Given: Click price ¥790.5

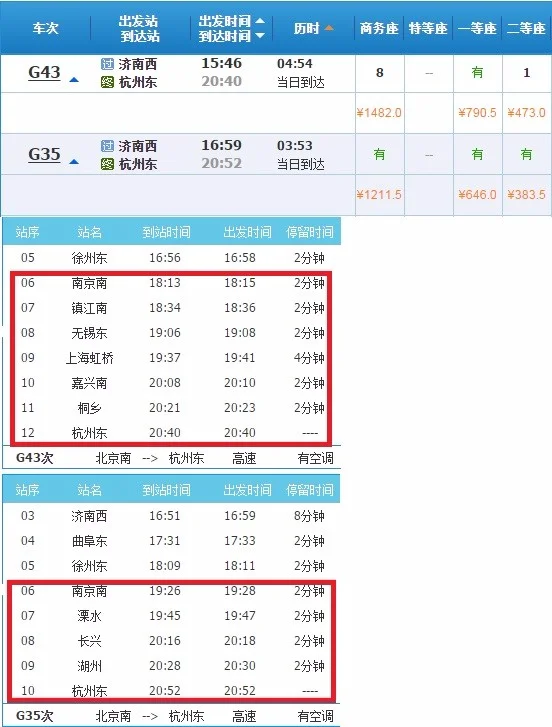Looking at the screenshot, I should pyautogui.click(x=477, y=113).
